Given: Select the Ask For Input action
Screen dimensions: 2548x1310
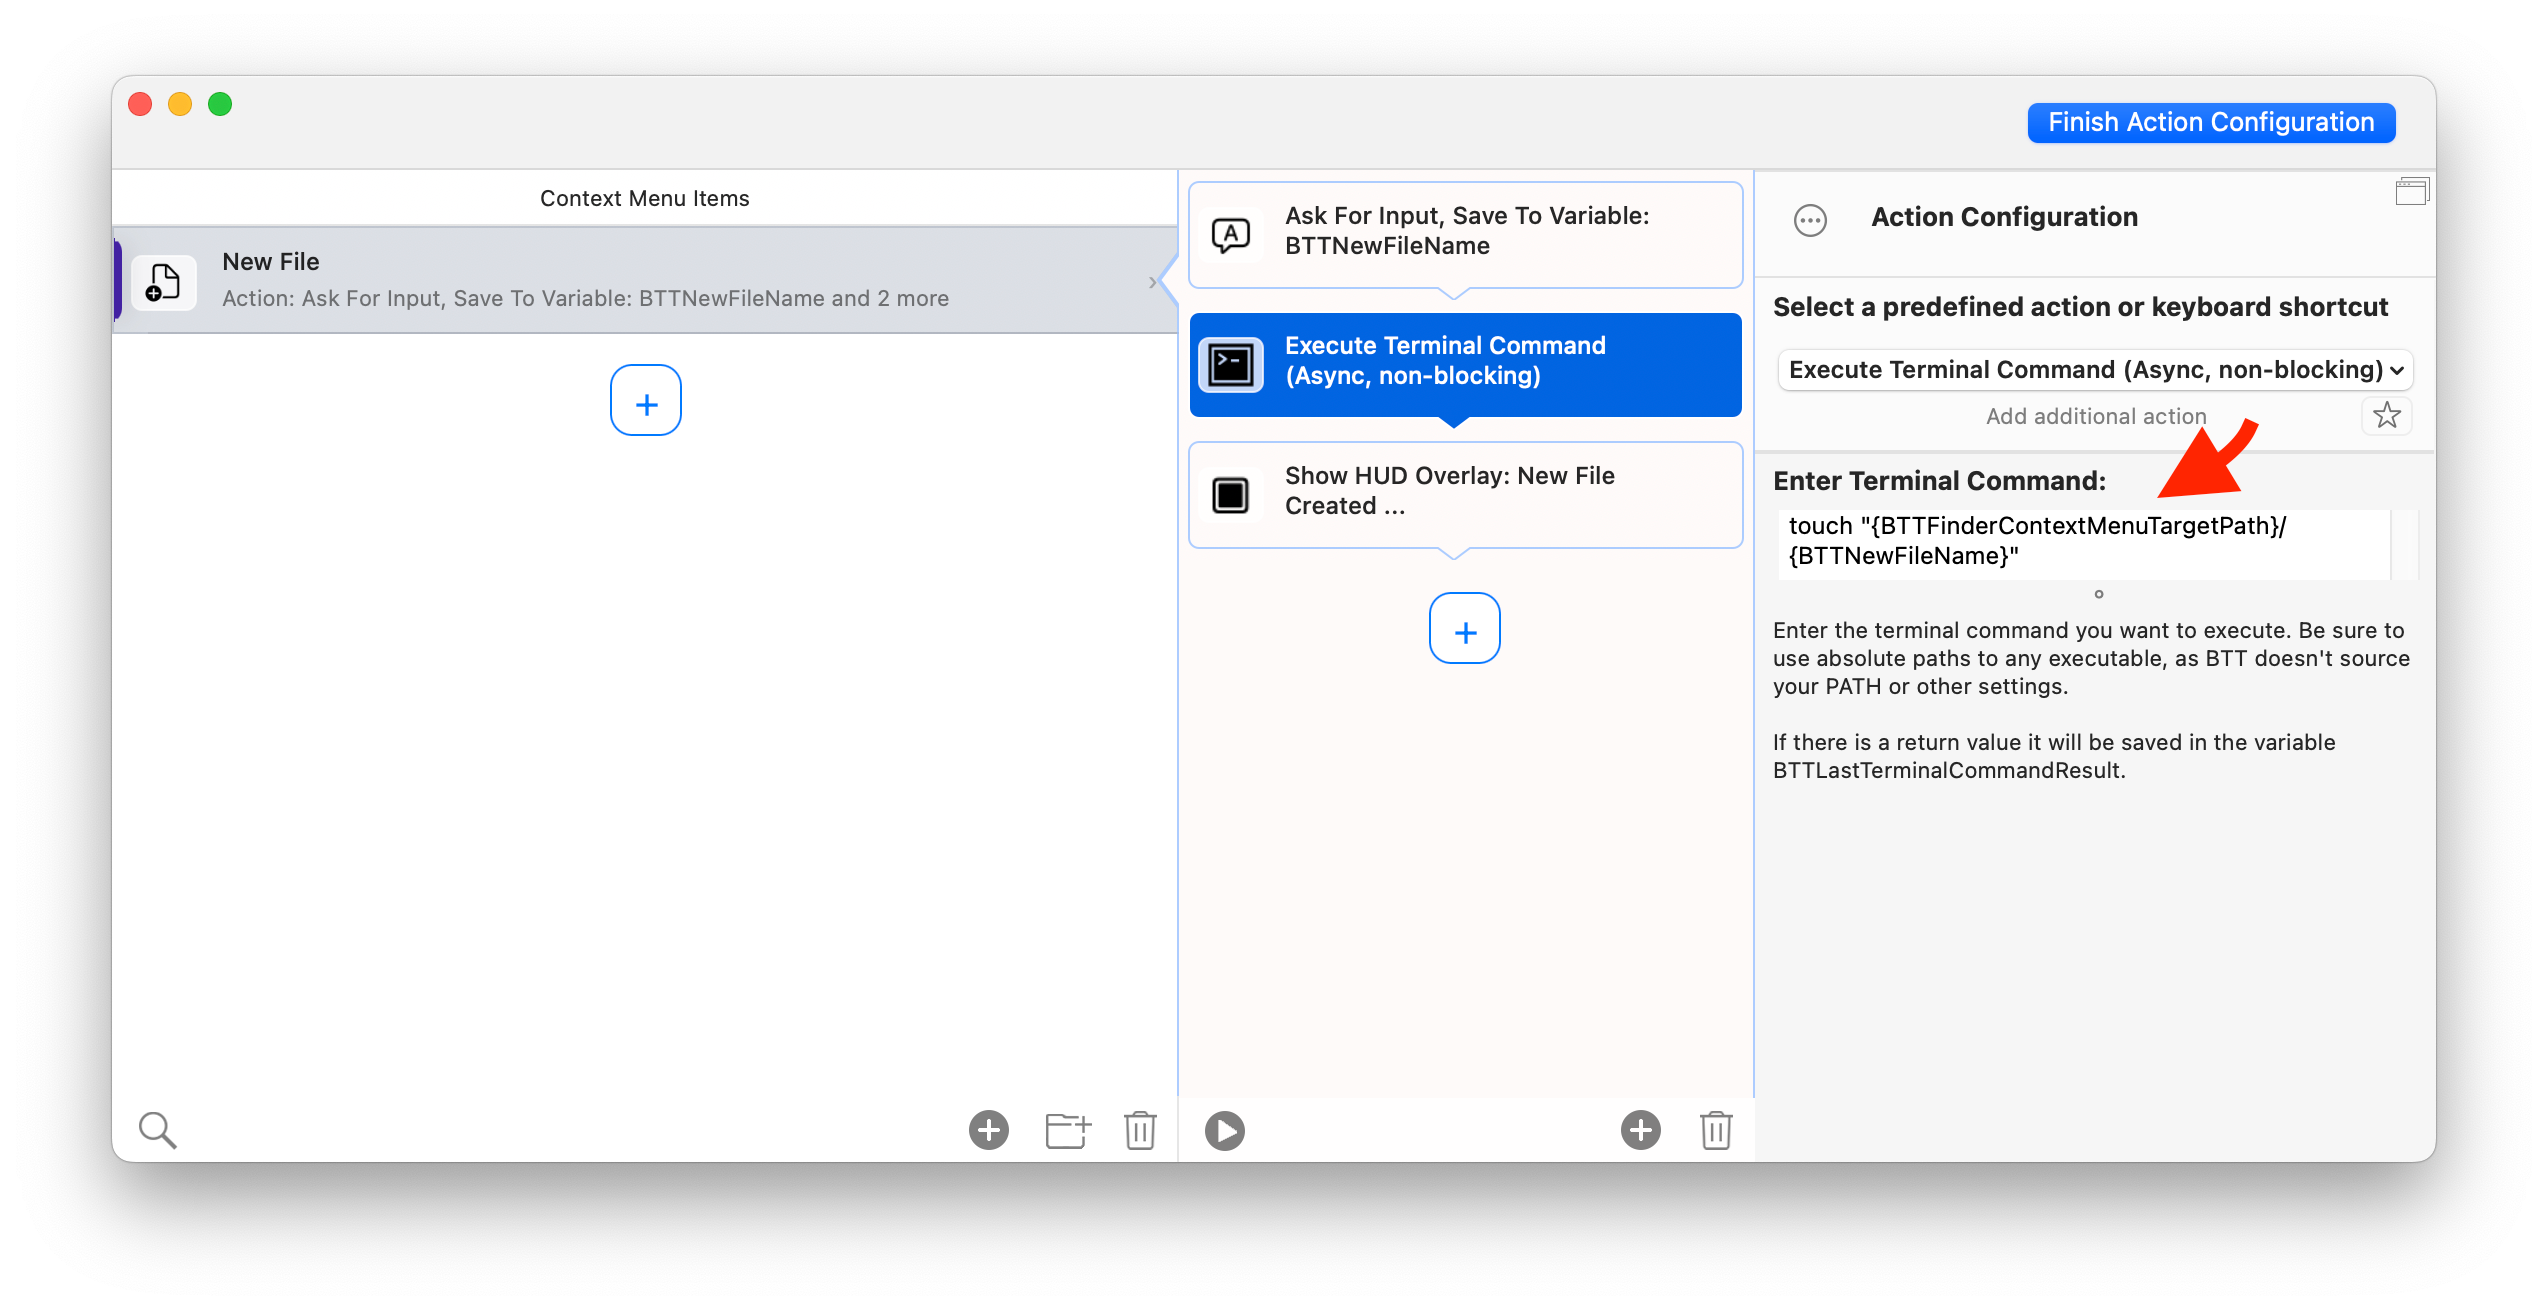Looking at the screenshot, I should 1465,234.
